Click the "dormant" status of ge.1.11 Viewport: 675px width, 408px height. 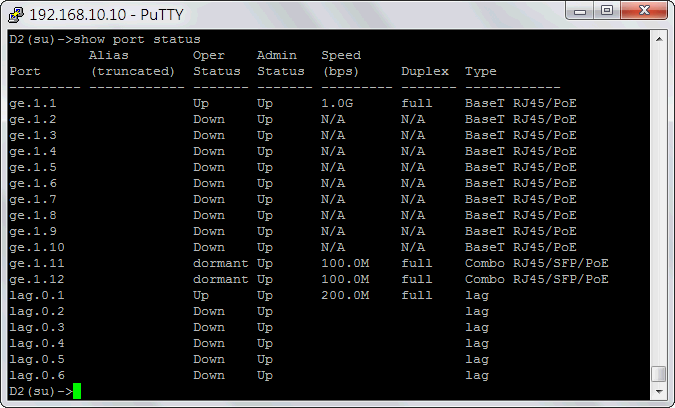221,263
